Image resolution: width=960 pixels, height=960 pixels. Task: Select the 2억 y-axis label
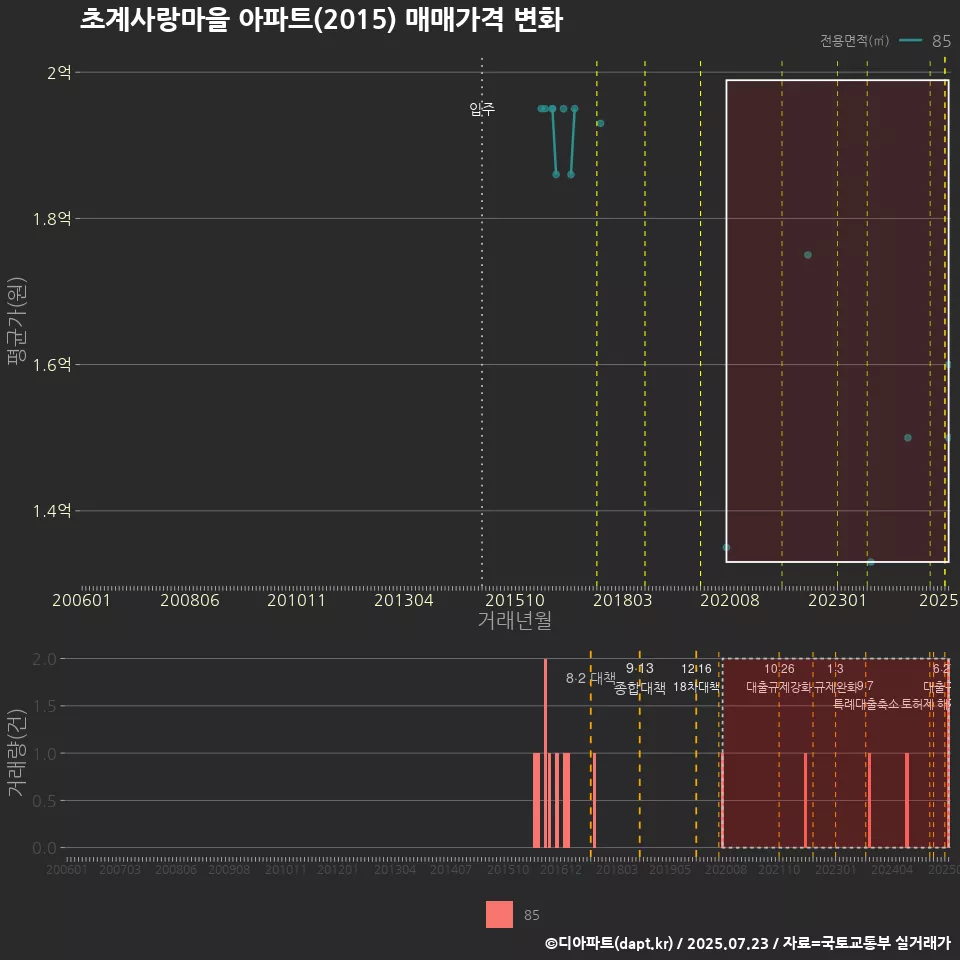[59, 73]
